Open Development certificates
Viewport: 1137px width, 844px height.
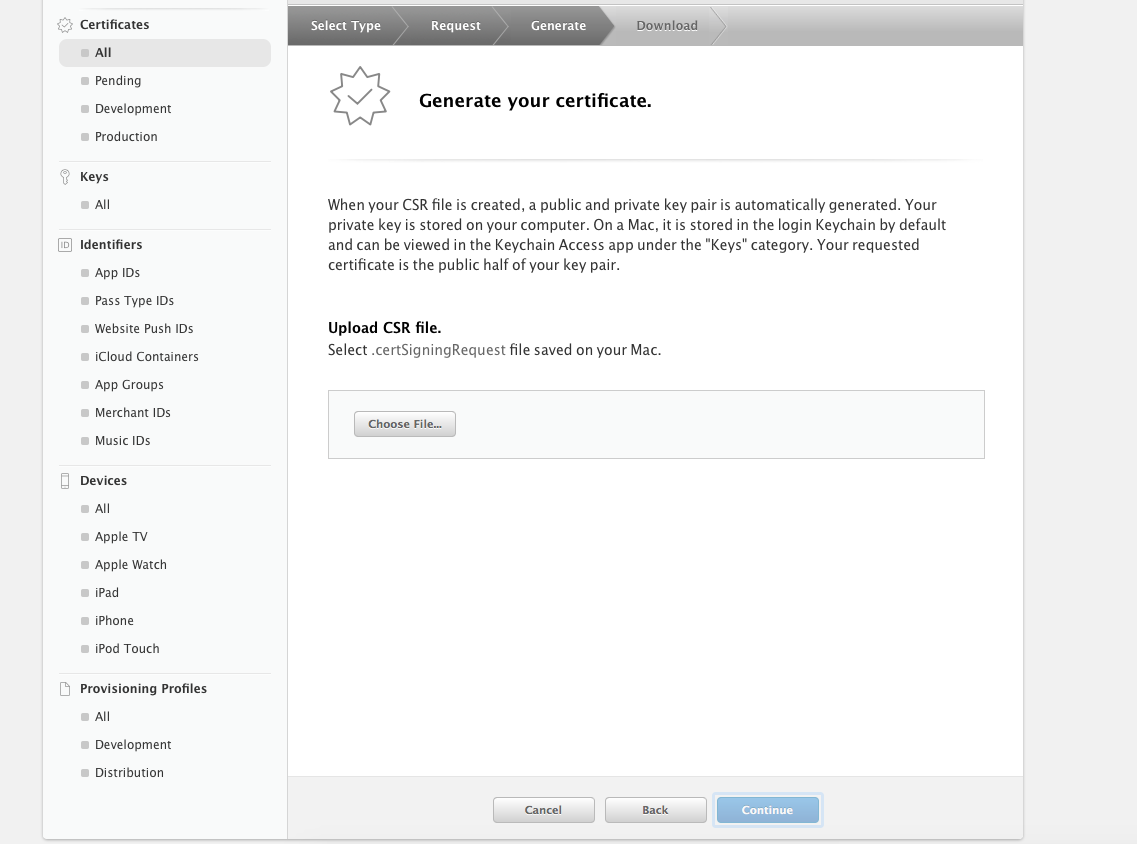click(x=133, y=109)
